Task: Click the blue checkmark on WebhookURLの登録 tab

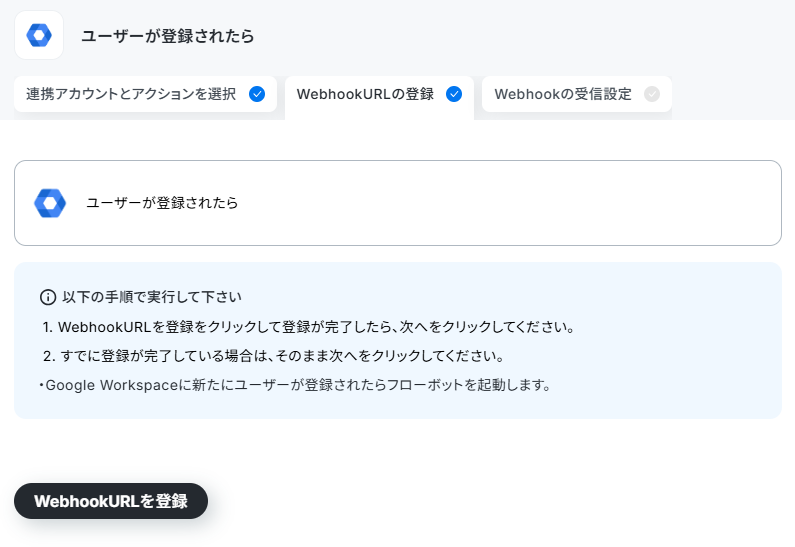Action: click(x=454, y=94)
